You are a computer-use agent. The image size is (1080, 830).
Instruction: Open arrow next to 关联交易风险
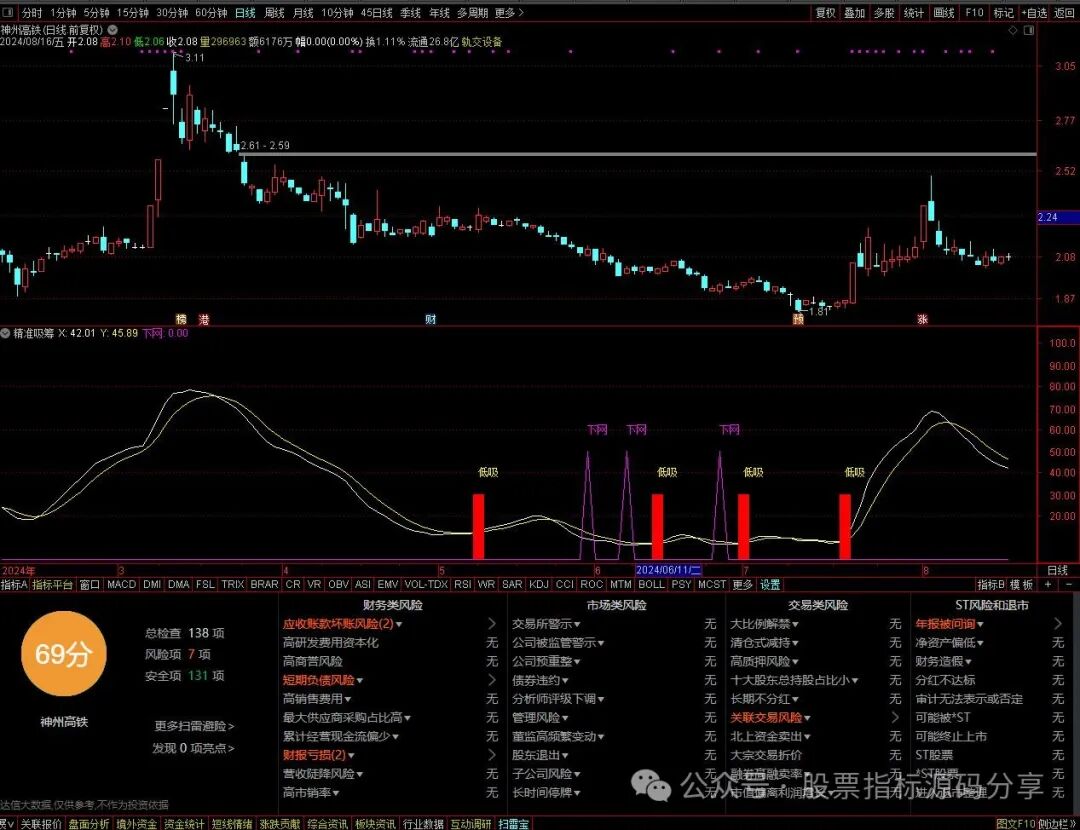[895, 717]
